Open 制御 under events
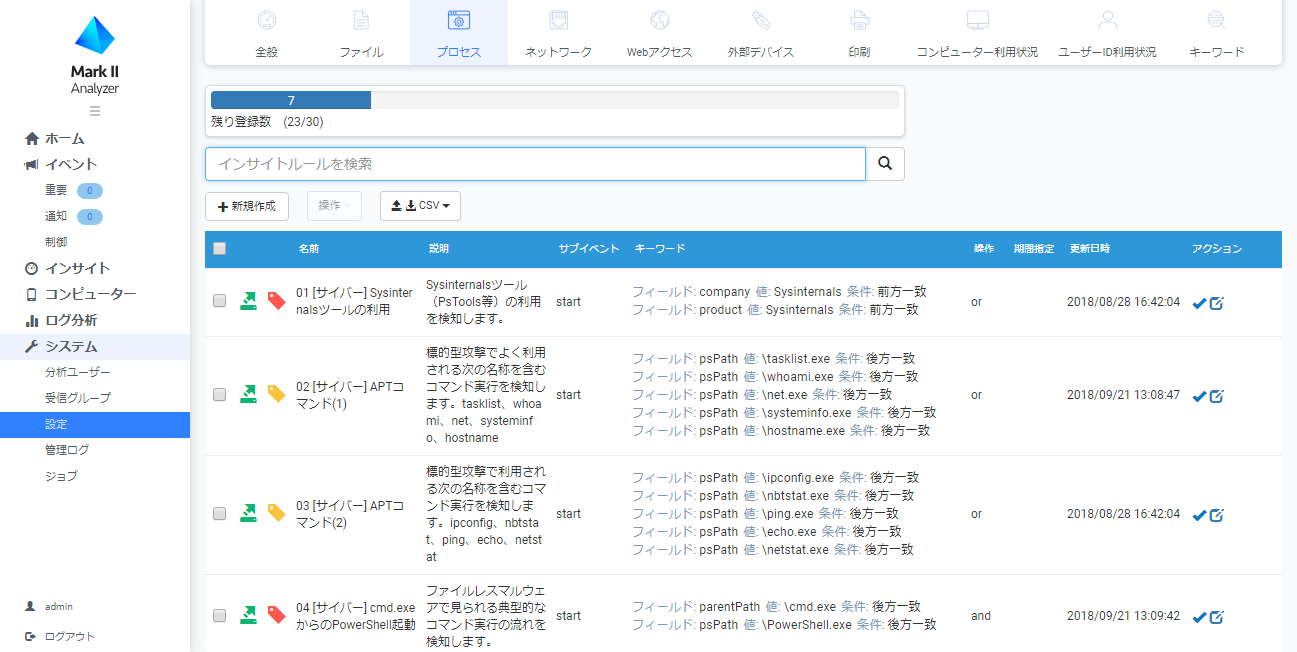 point(56,242)
